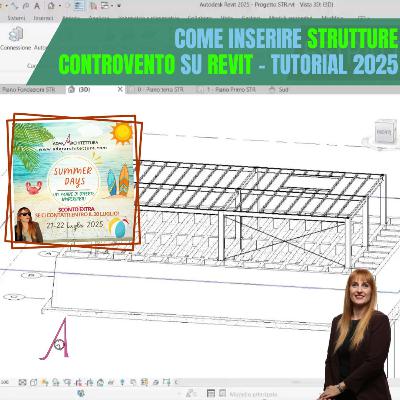The height and width of the screenshot is (400, 400).
Task: Open the Inserisci ribbon tab
Action: click(43, 18)
